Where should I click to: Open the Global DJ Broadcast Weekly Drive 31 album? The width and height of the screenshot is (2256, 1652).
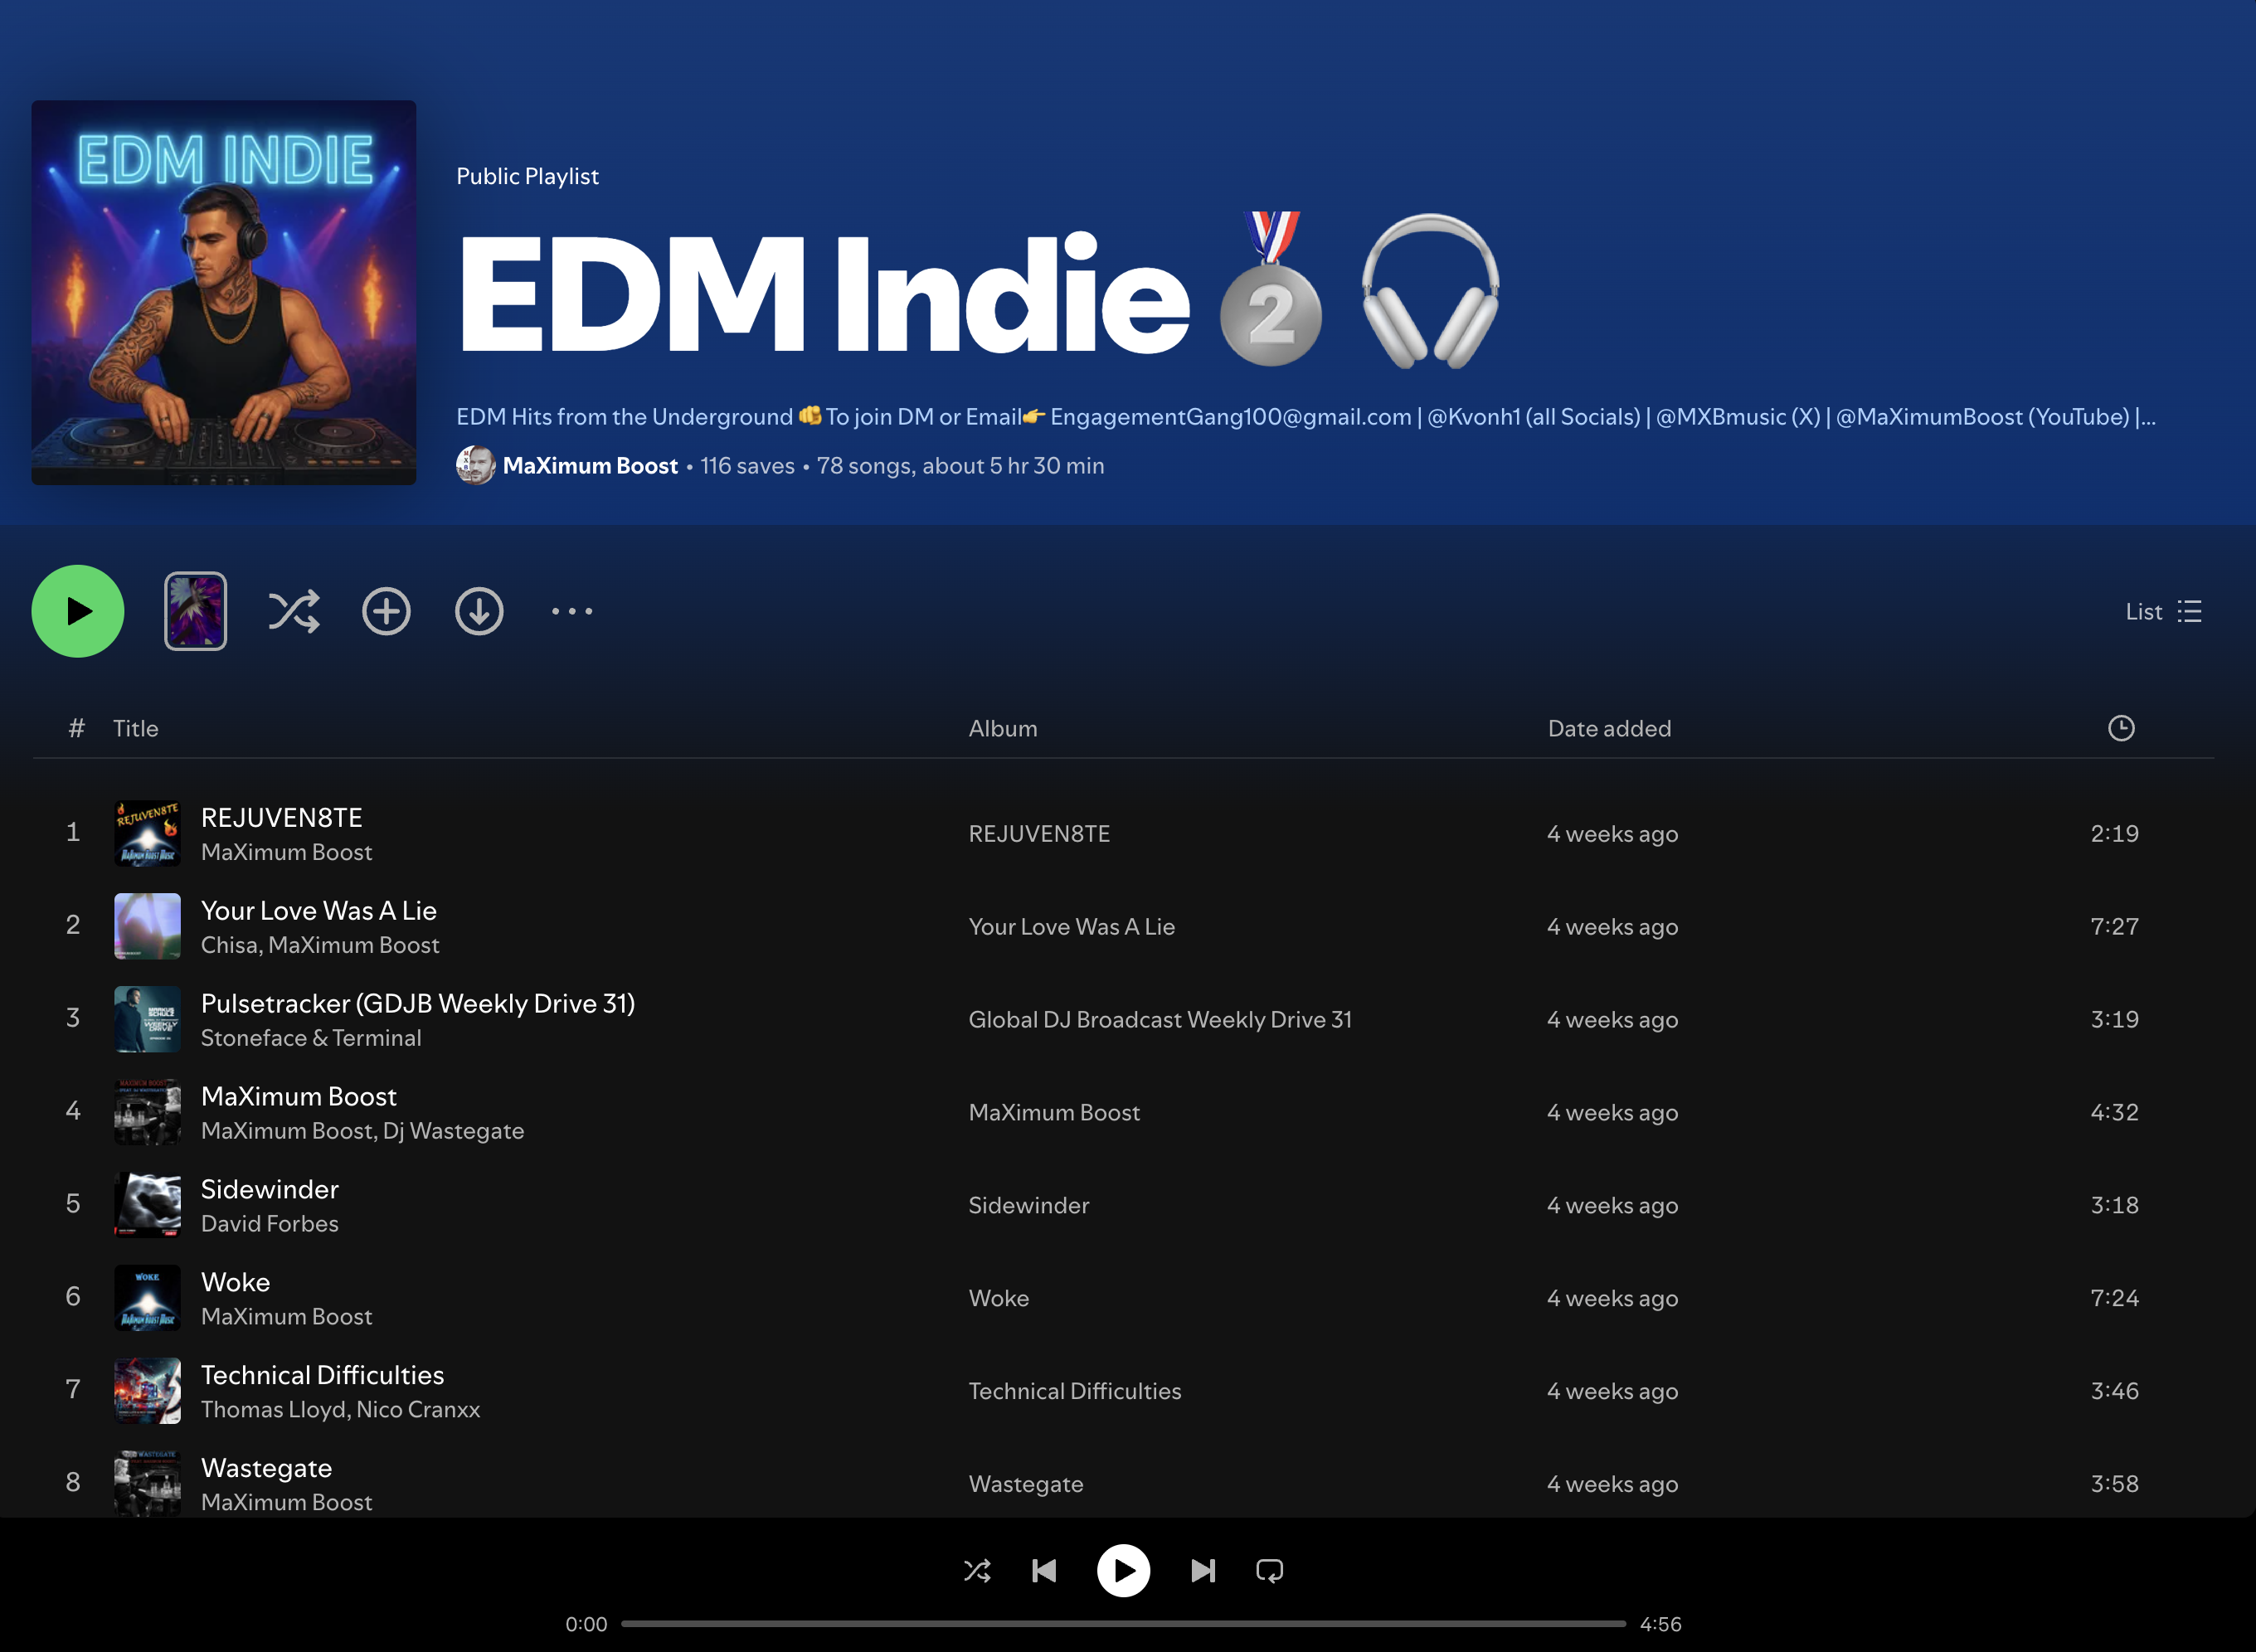click(1159, 1019)
